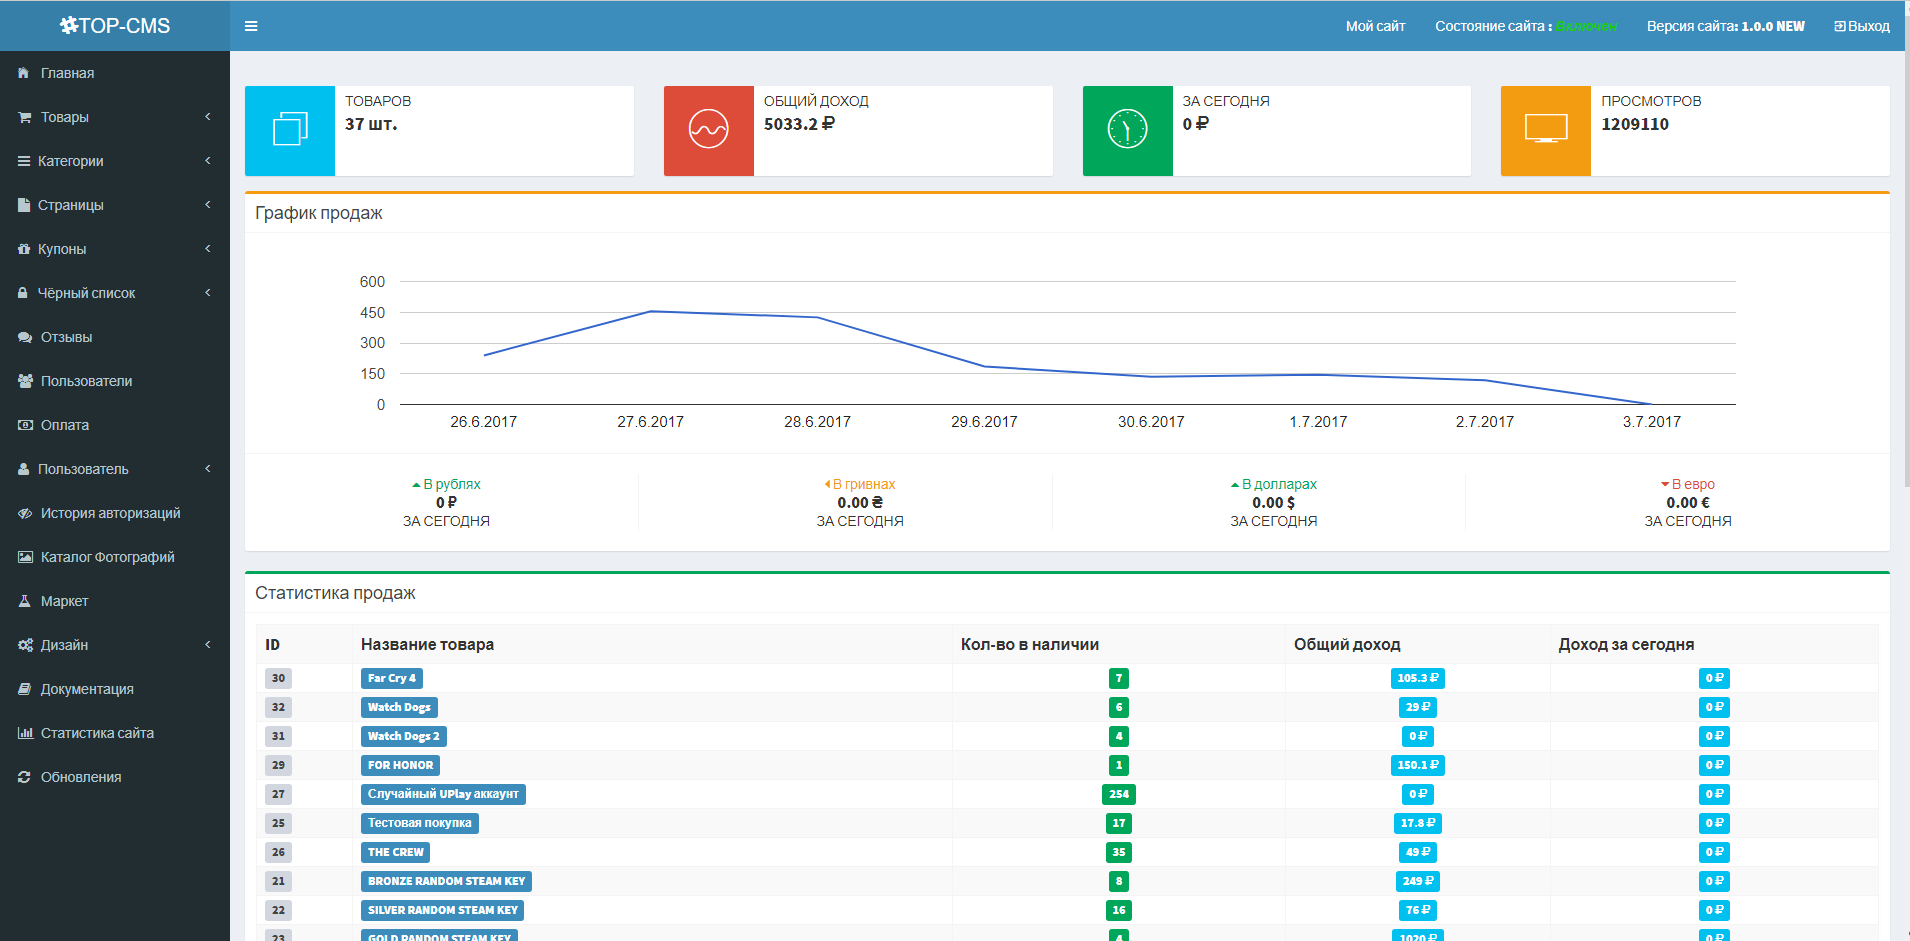Click the picture icon beside Каталог Фотографий

pyautogui.click(x=25, y=557)
